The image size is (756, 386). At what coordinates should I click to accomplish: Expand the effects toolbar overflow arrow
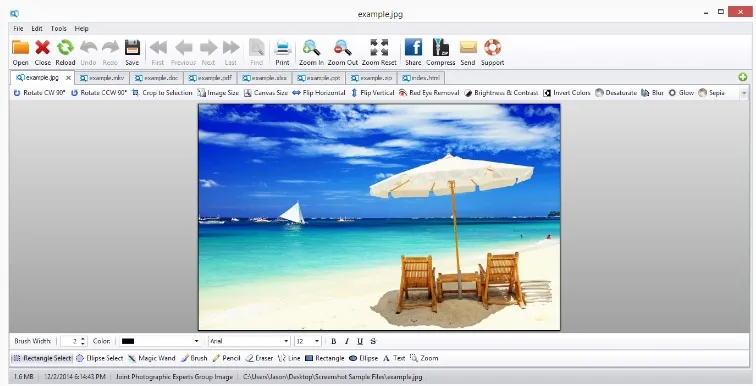tap(743, 93)
